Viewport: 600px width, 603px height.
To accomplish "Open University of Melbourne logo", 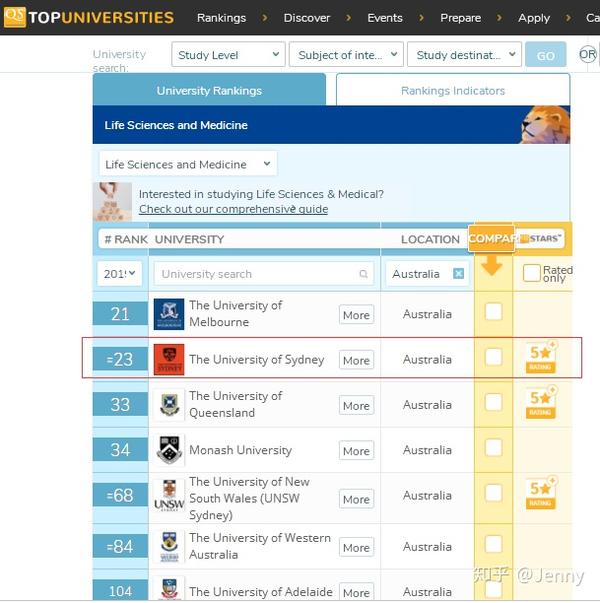I will [x=169, y=314].
